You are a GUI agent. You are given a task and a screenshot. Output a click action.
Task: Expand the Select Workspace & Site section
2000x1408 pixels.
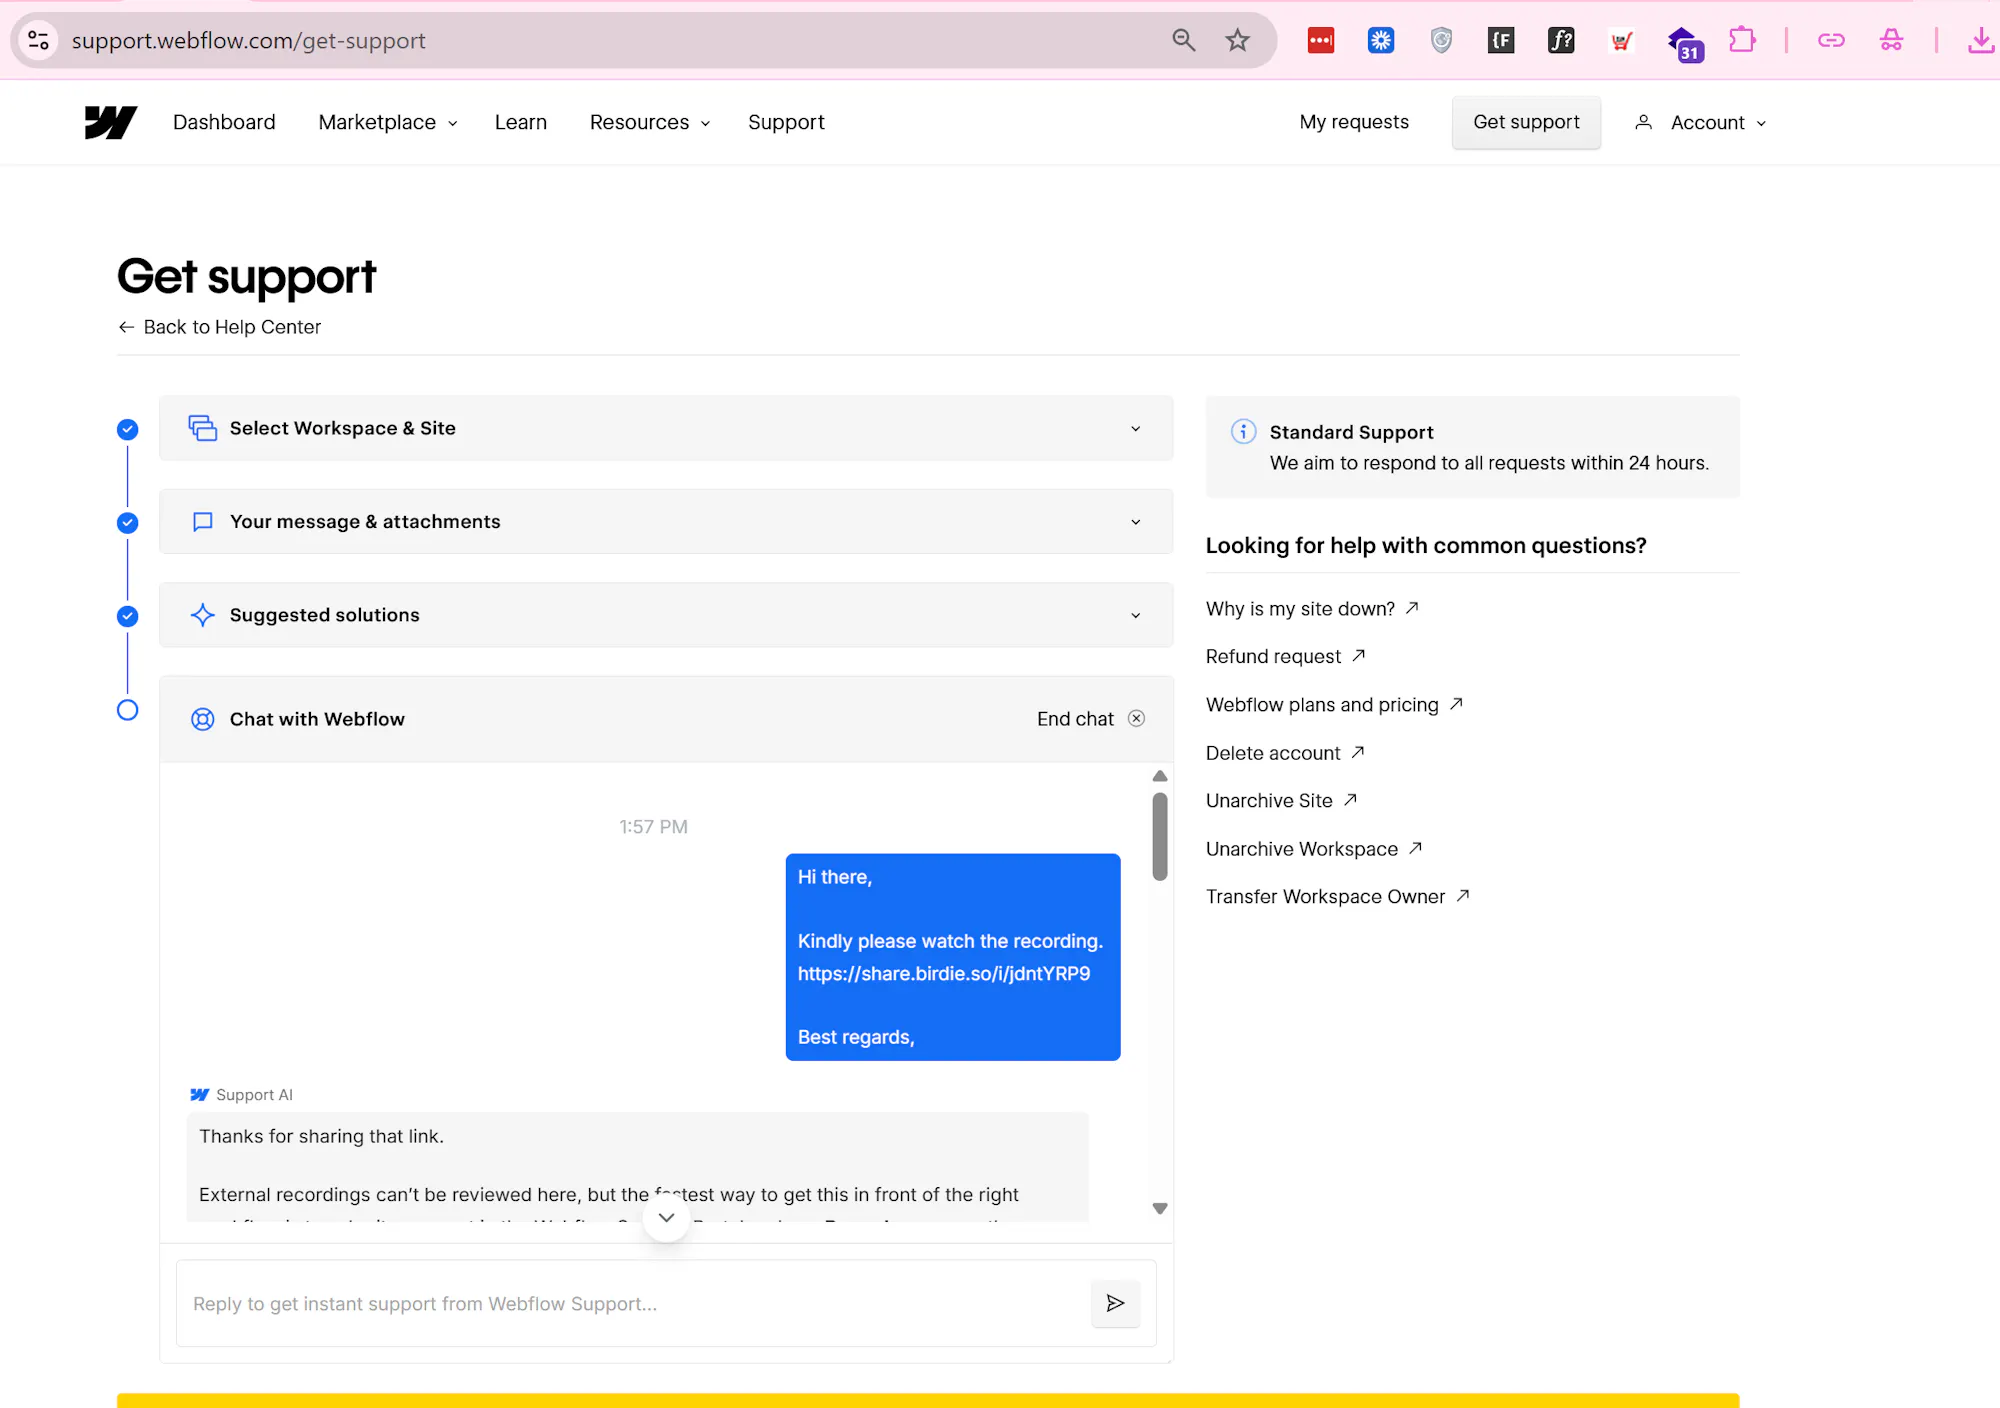pyautogui.click(x=666, y=428)
